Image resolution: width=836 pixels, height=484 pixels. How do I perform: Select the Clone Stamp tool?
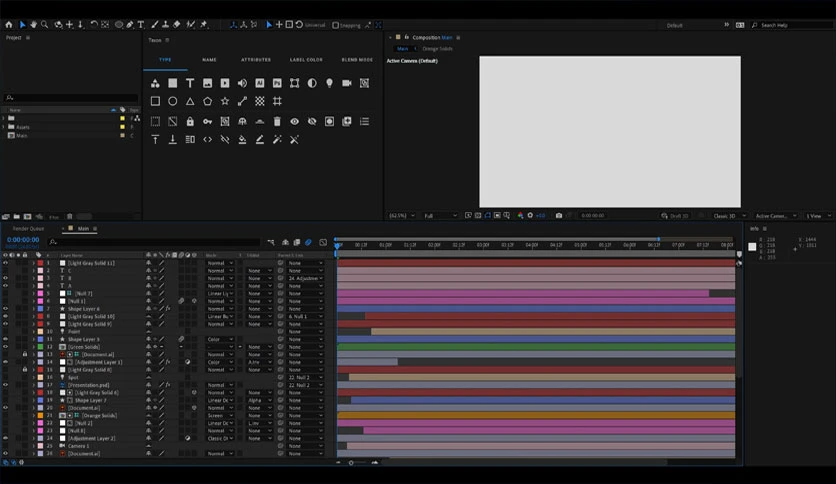tap(165, 25)
